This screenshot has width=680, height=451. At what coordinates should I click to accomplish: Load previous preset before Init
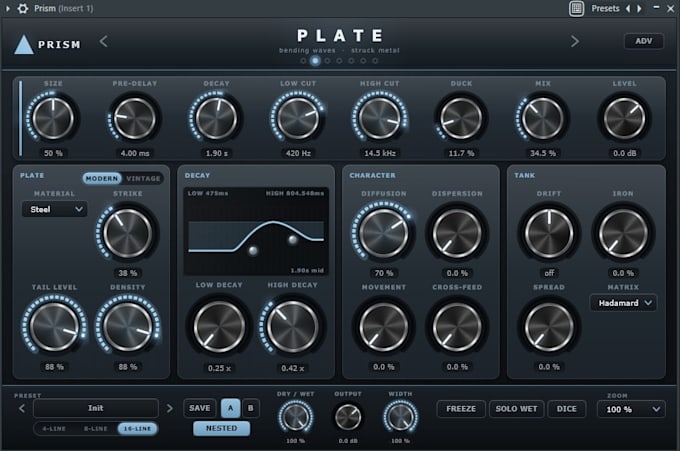[x=22, y=408]
